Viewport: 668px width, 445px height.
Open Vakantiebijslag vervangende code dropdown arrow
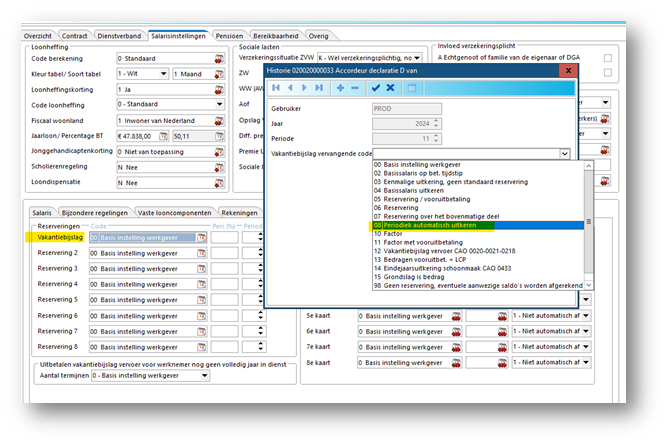[x=564, y=154]
